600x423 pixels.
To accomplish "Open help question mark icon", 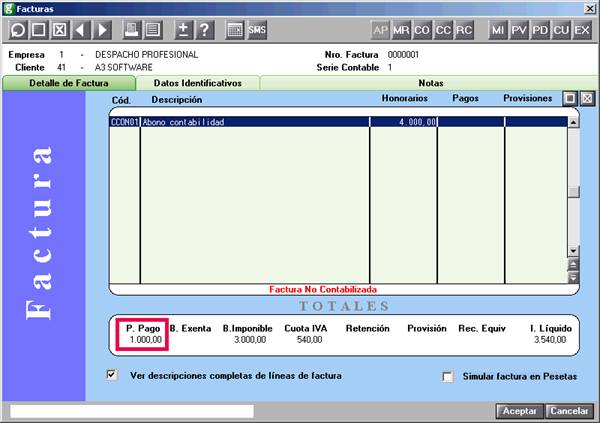I will [205, 30].
